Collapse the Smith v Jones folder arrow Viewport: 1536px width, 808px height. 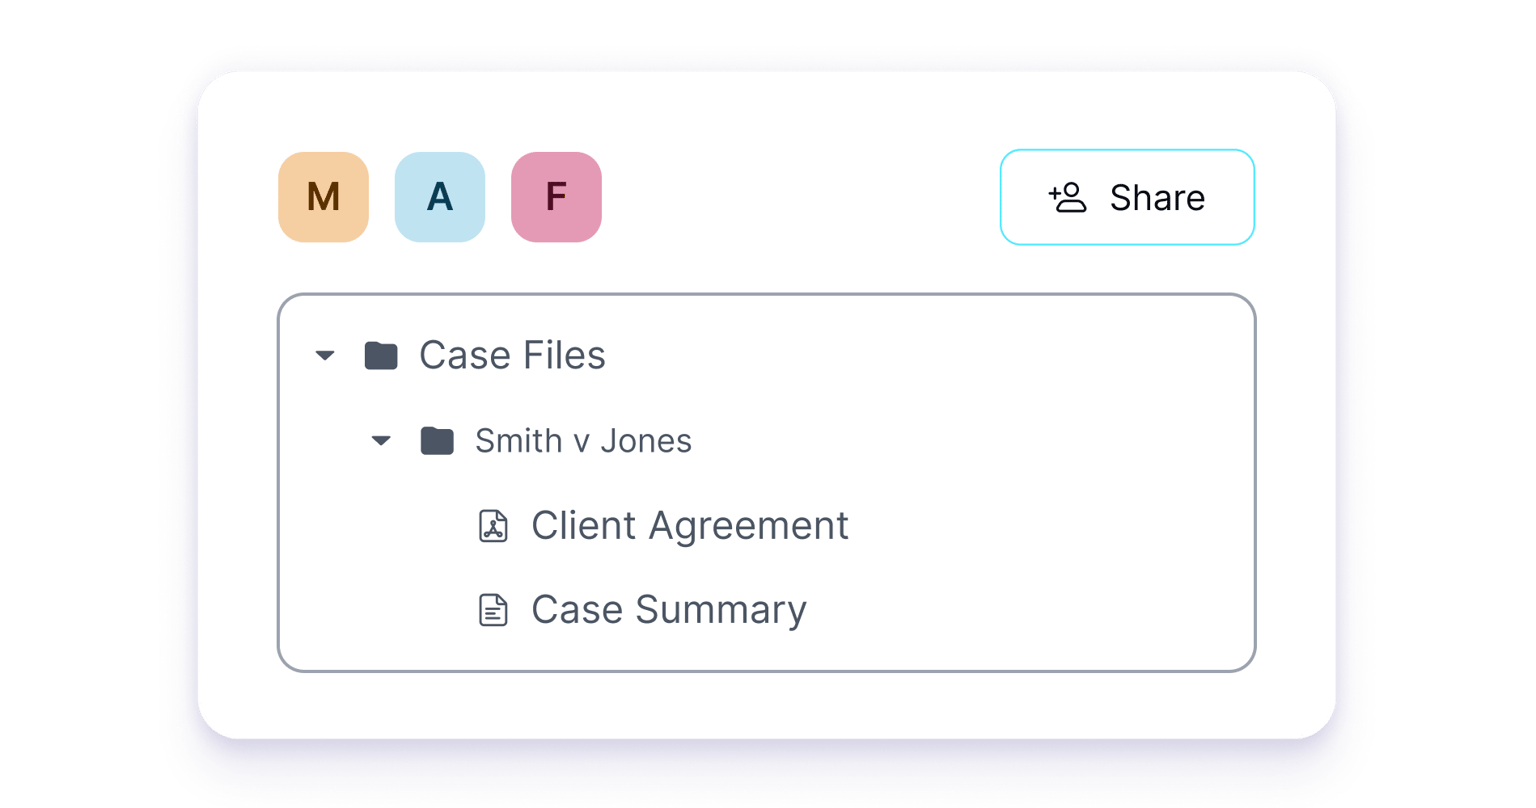(381, 441)
